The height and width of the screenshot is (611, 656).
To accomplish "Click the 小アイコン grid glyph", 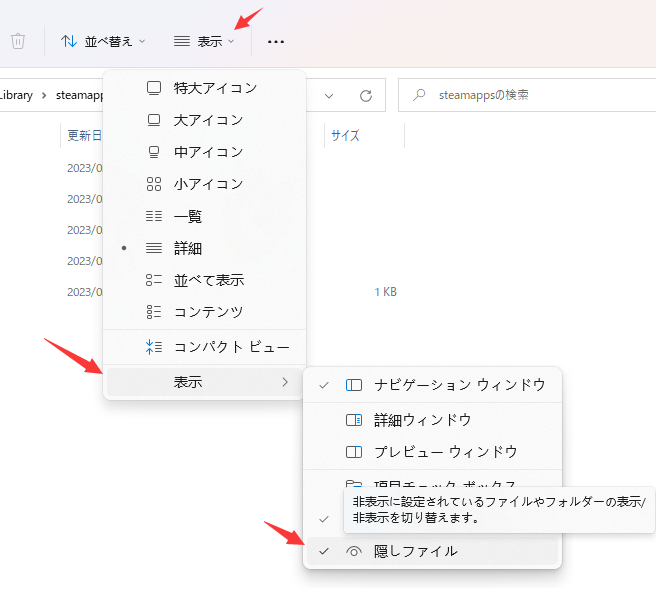I will (154, 184).
